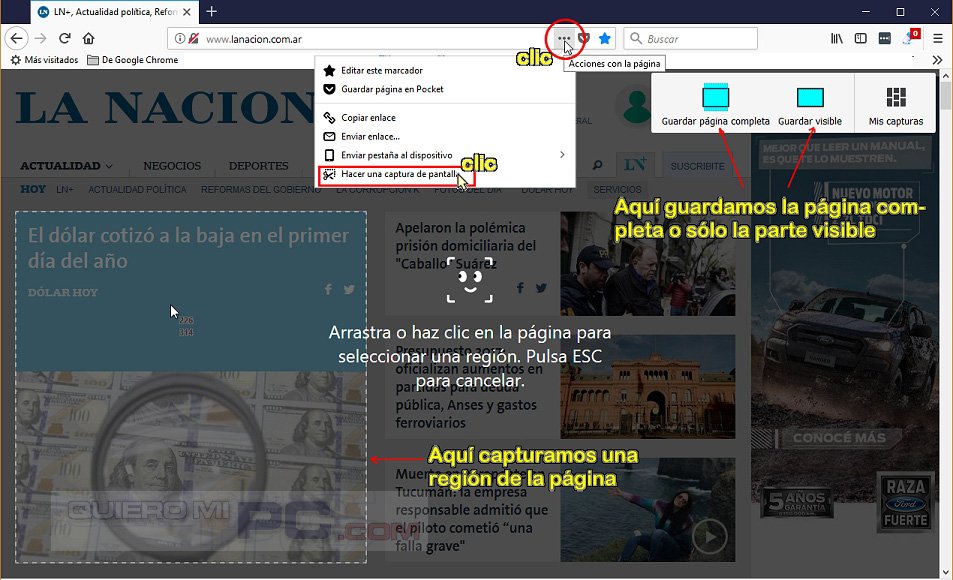Screen dimensions: 953x580
Task: Open Mis capturas
Action: [x=895, y=105]
